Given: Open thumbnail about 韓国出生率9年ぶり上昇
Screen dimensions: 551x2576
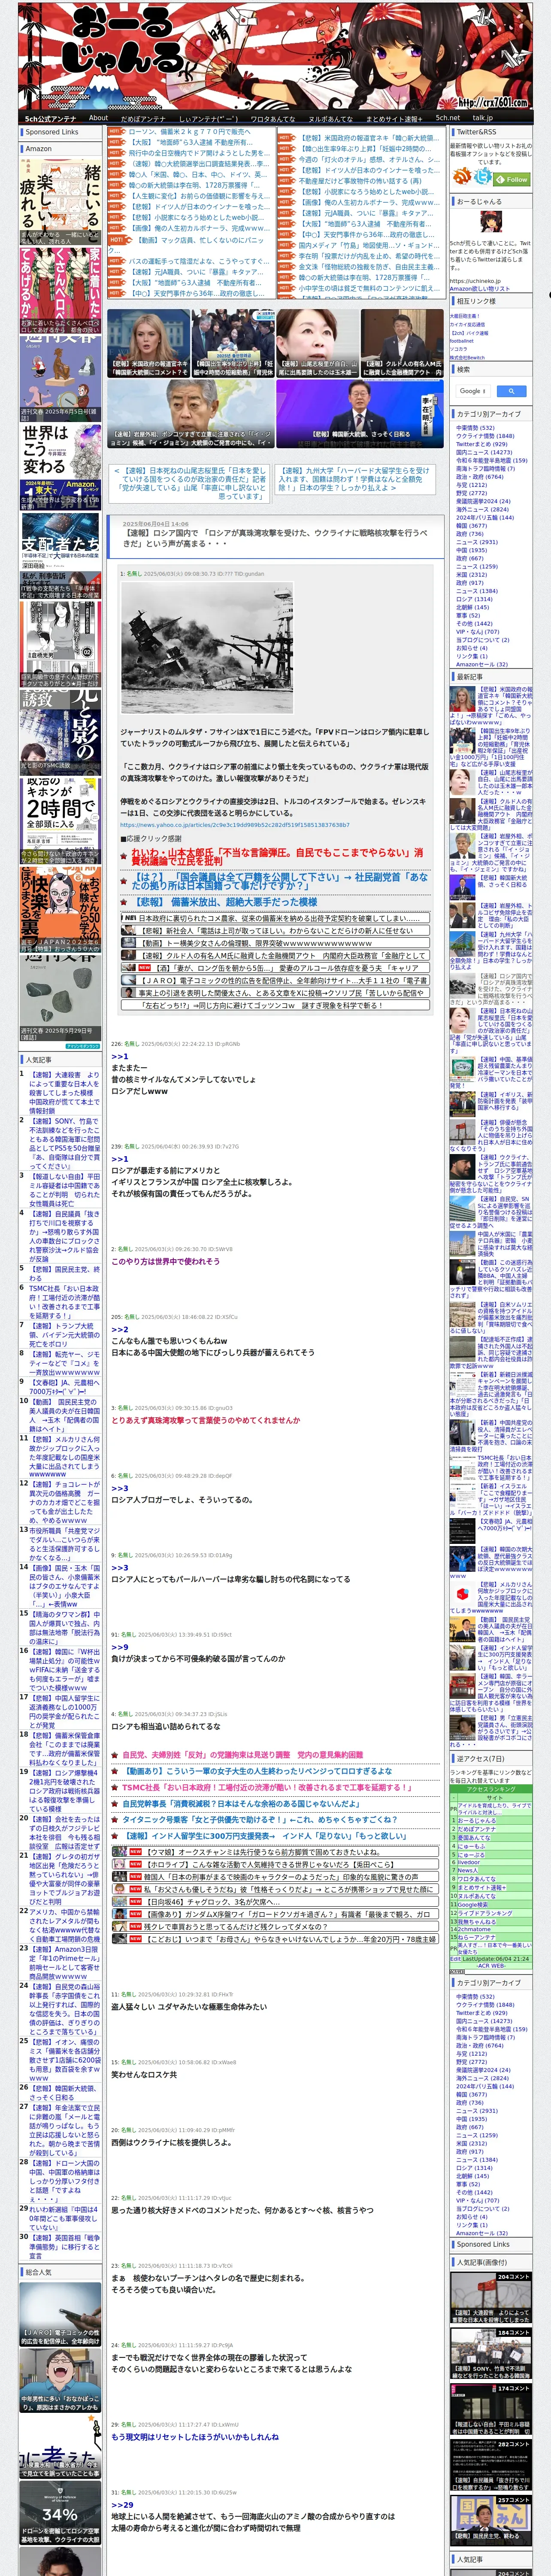Looking at the screenshot, I should click(x=233, y=343).
